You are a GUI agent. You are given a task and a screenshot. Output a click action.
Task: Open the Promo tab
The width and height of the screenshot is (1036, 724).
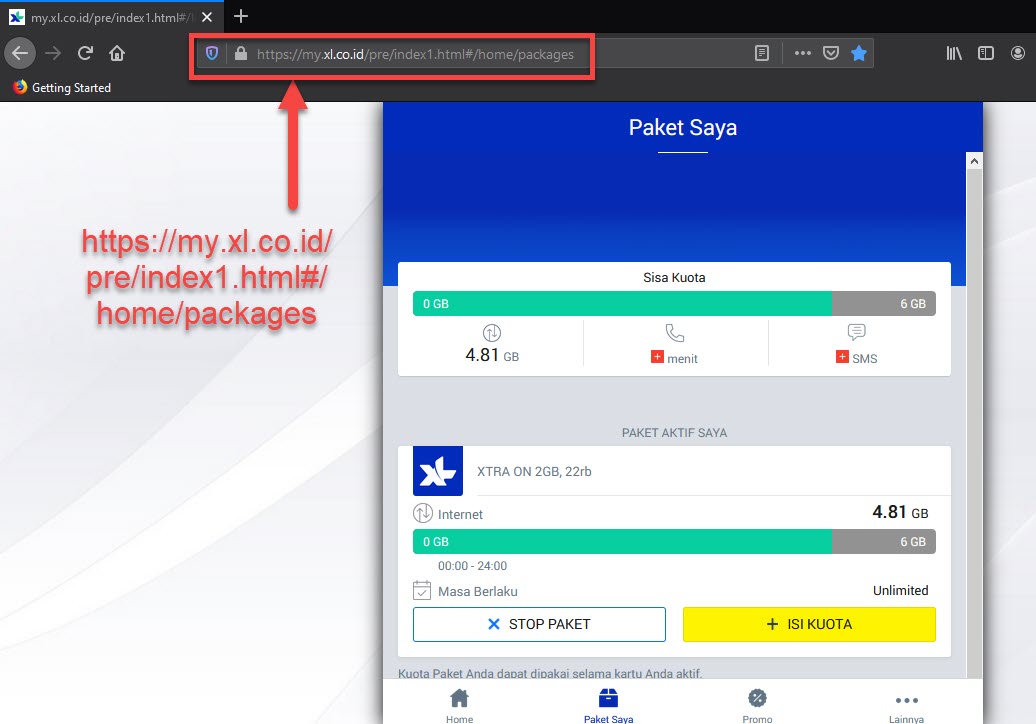[x=757, y=706]
